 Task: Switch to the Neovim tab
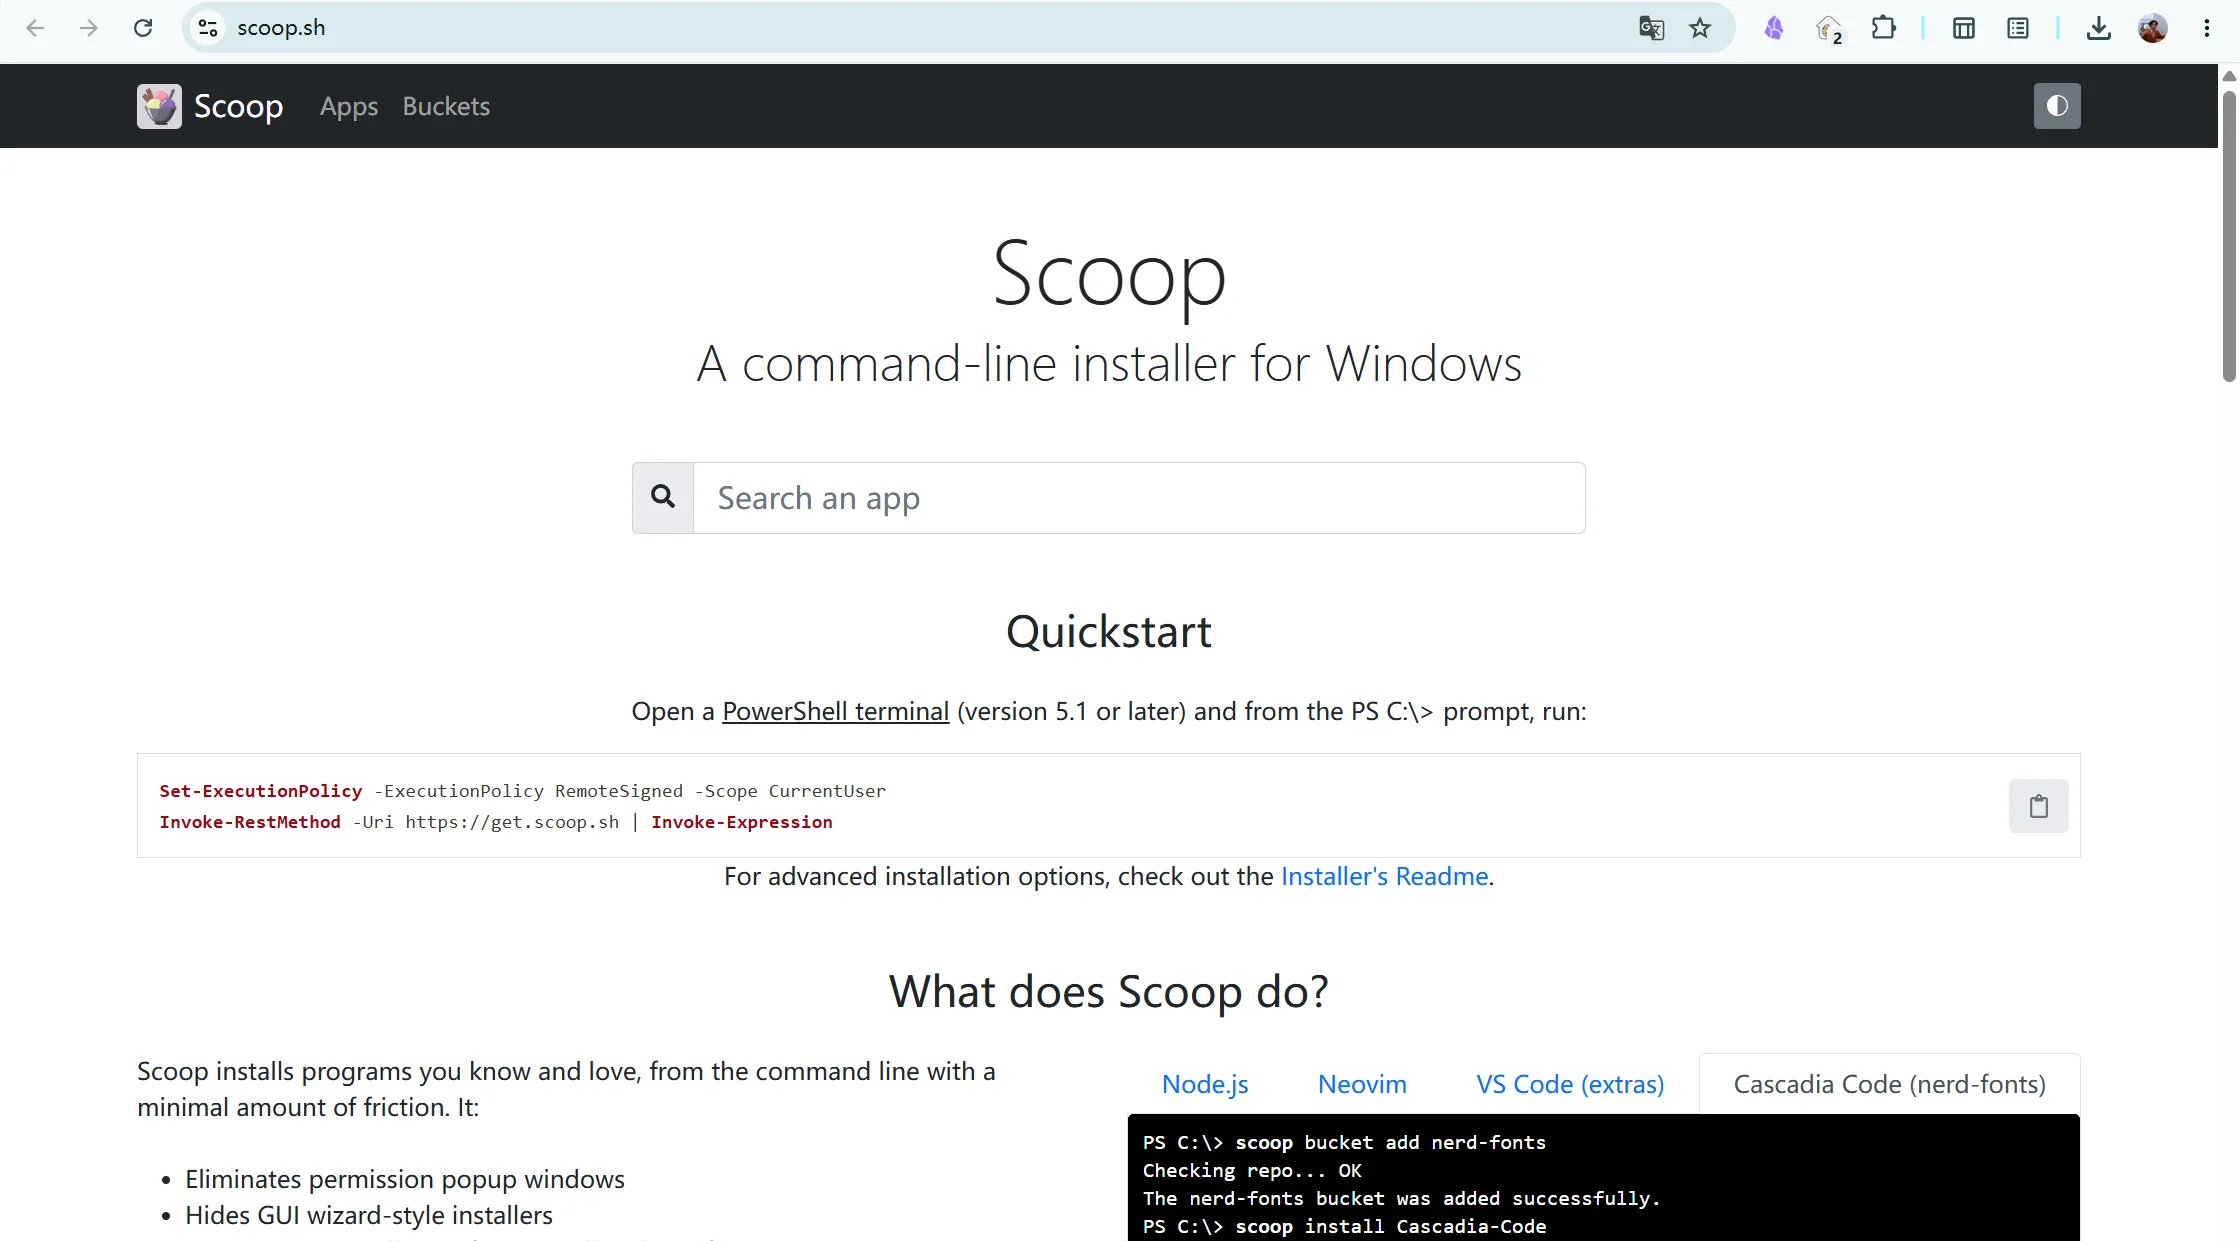point(1362,1084)
